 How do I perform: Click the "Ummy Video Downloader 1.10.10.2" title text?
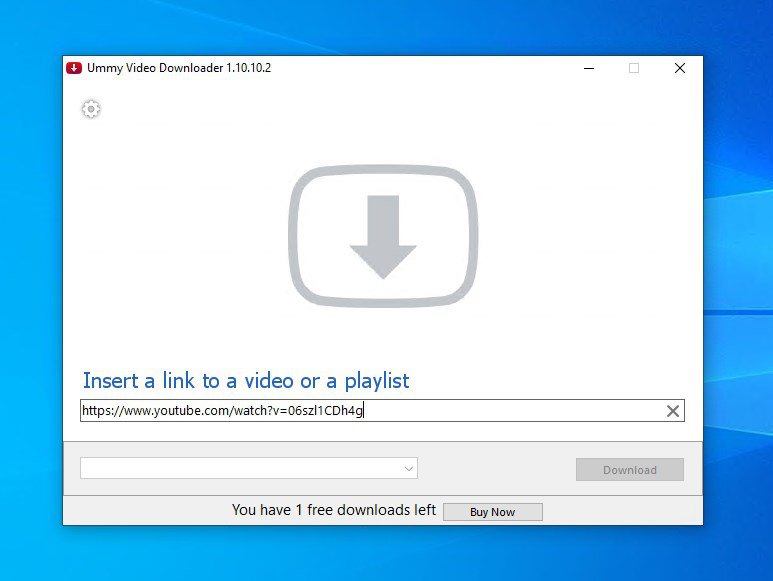pos(179,68)
